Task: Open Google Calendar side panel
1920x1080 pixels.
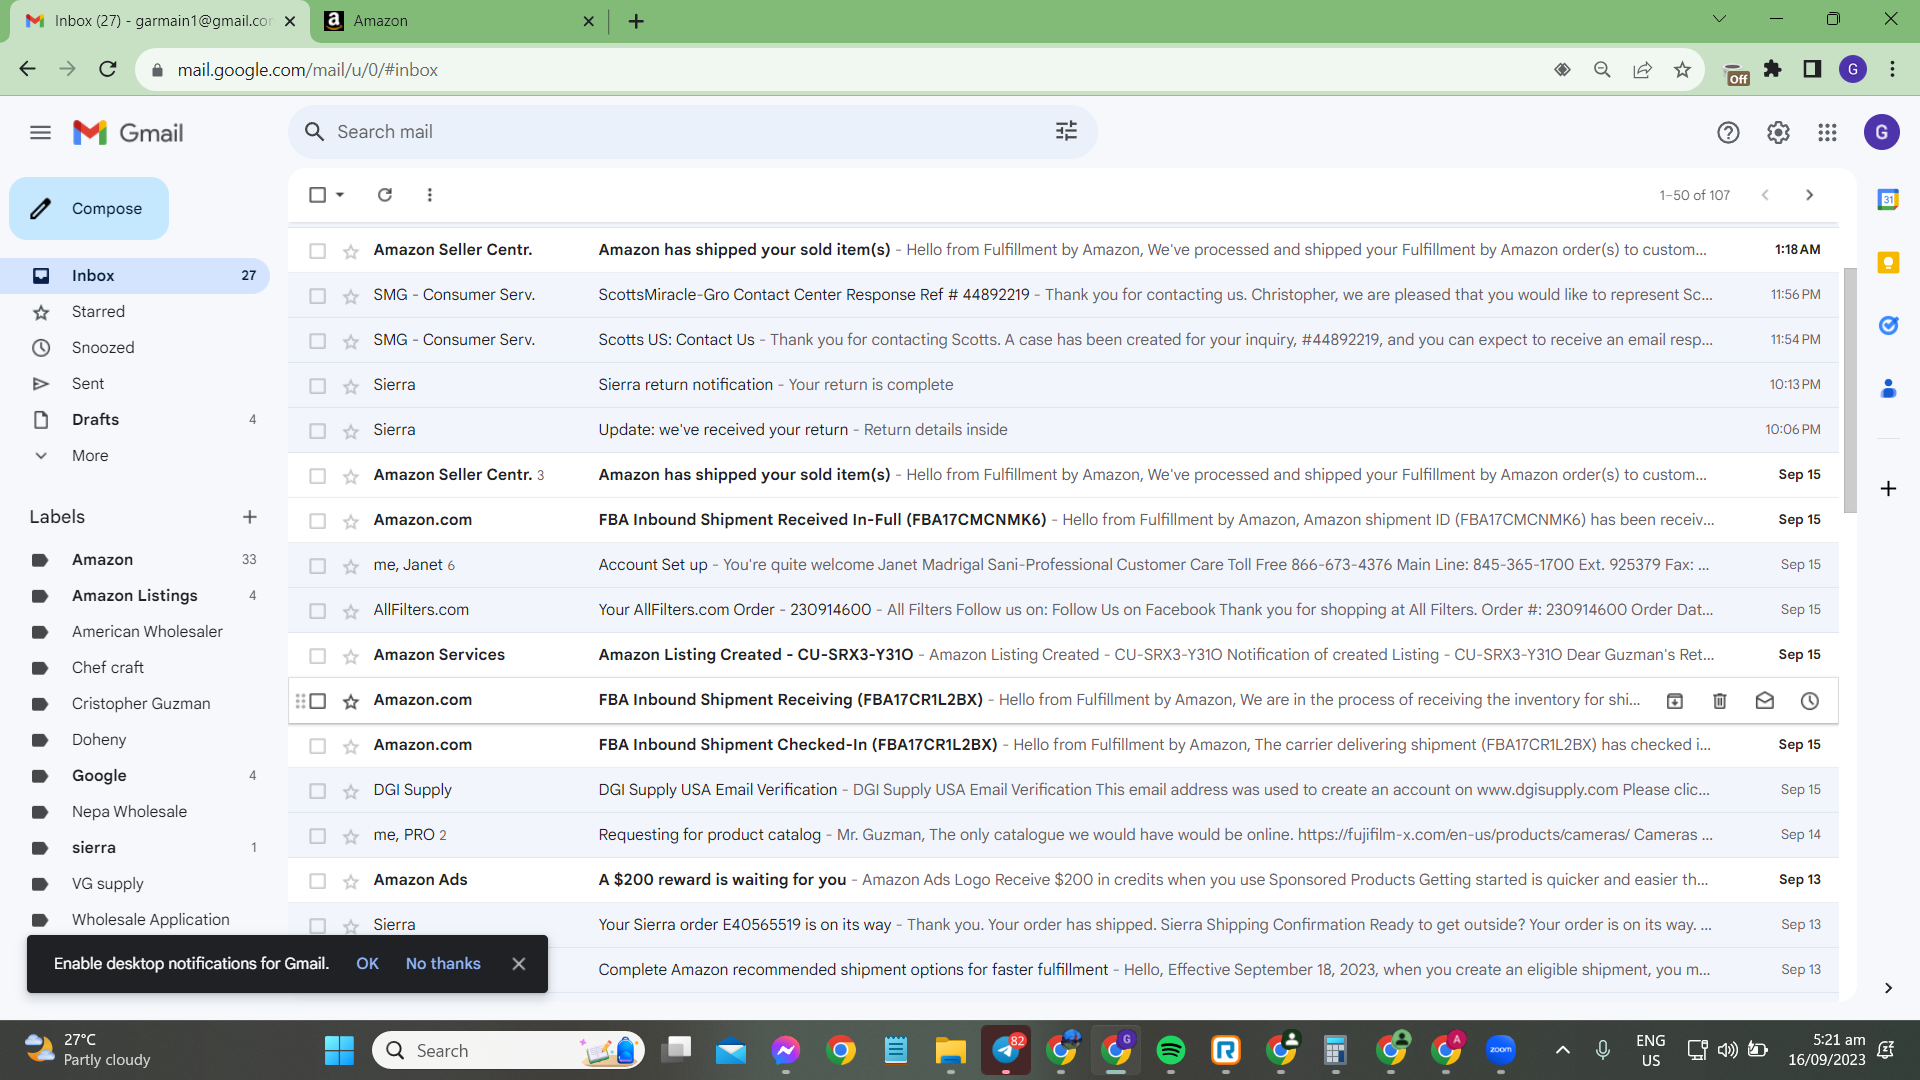Action: pyautogui.click(x=1888, y=200)
